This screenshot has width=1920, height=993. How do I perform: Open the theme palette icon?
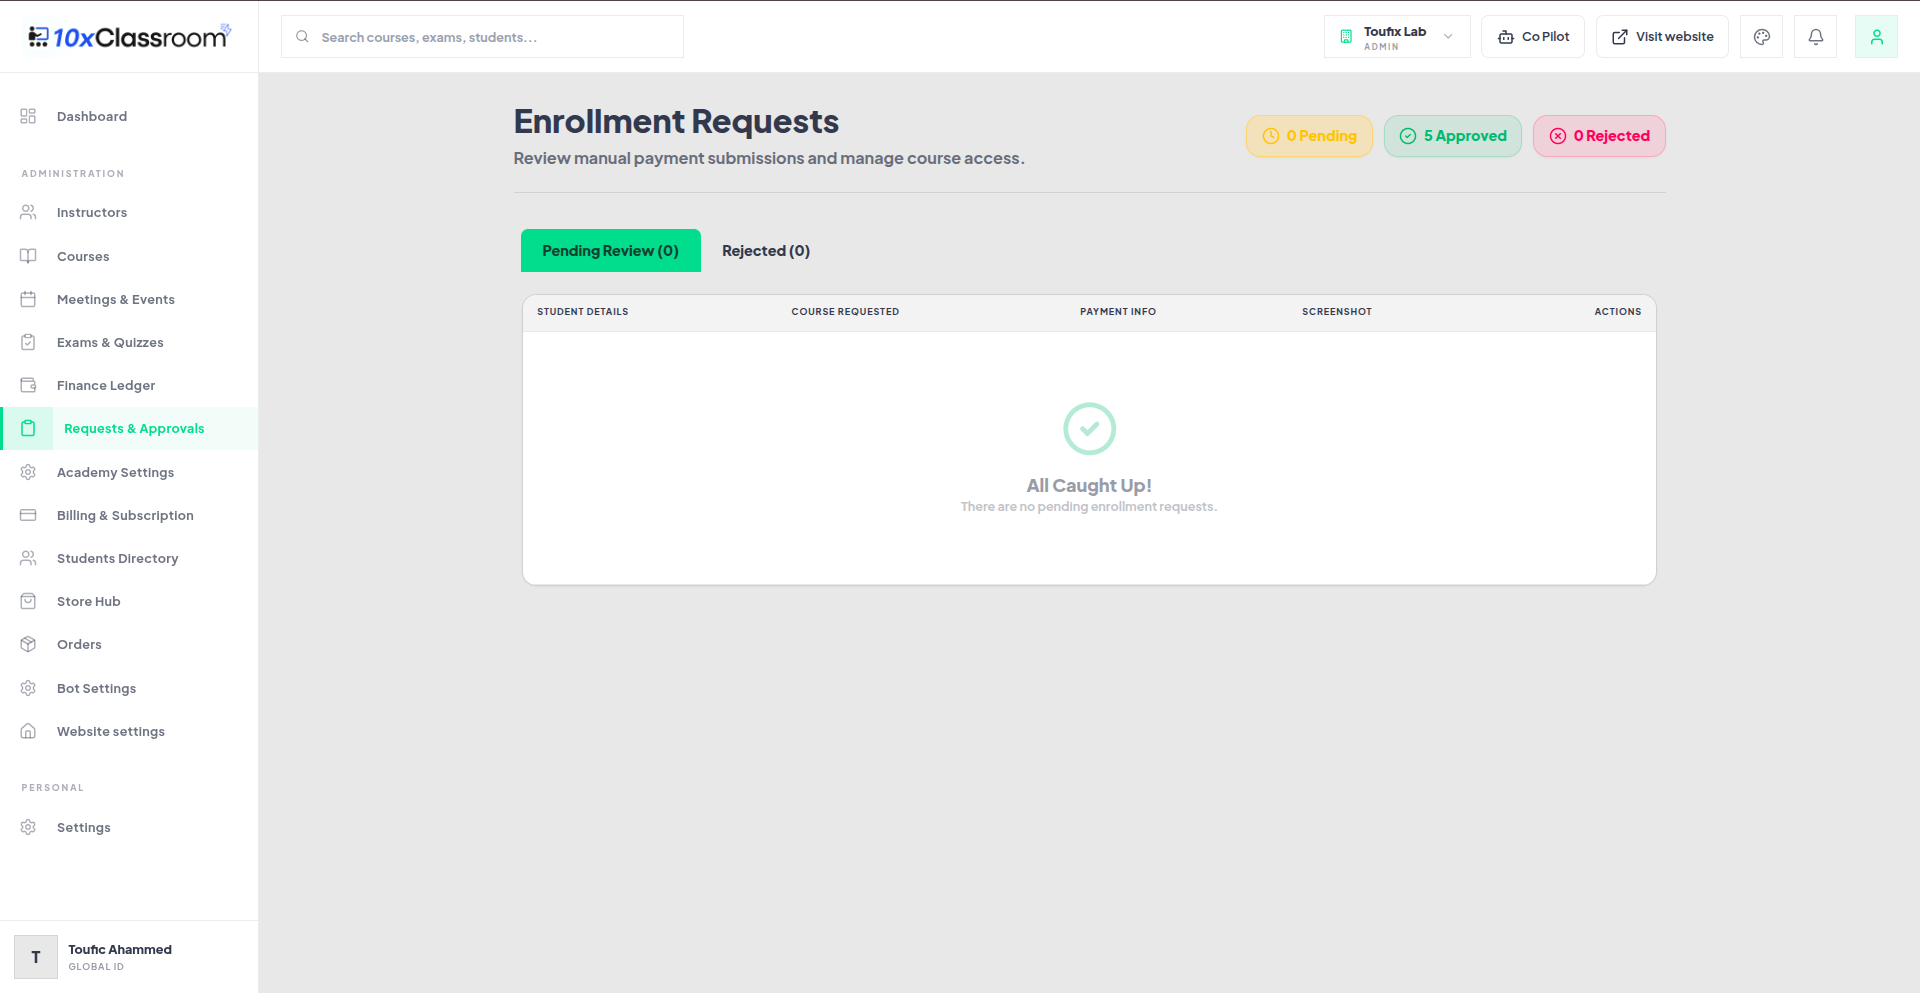click(x=1762, y=37)
